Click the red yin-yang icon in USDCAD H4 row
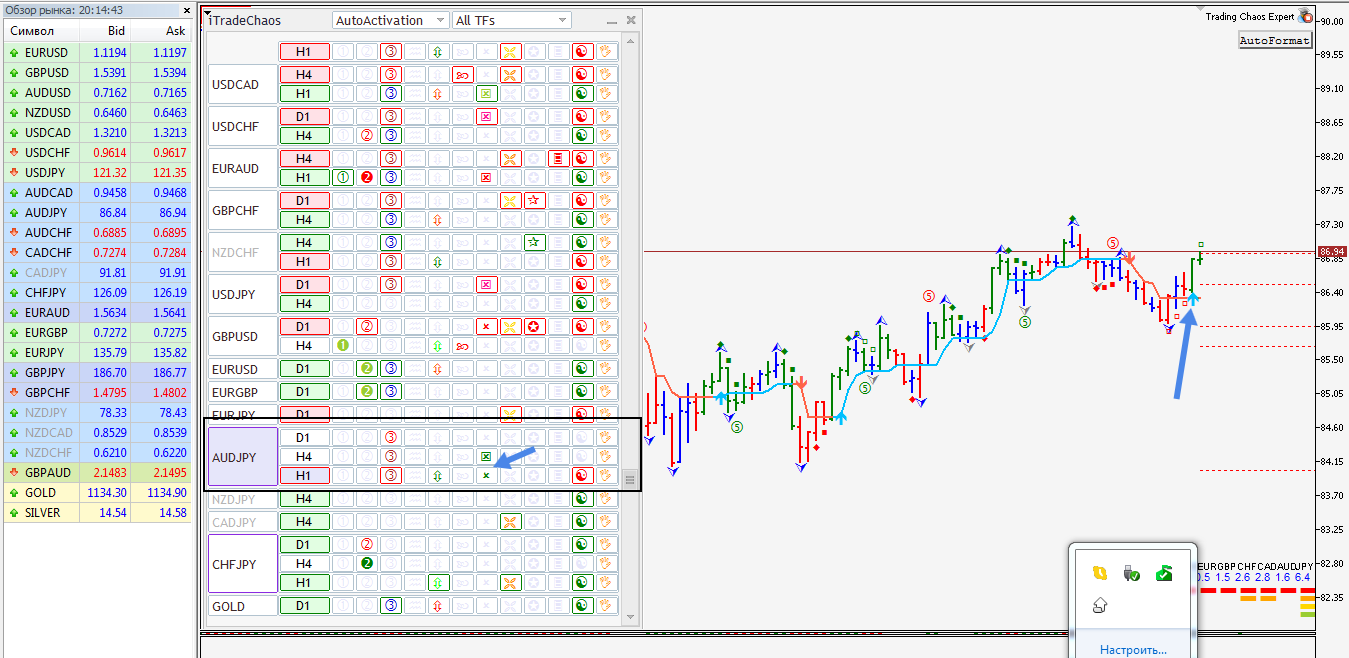Image resolution: width=1349 pixels, height=658 pixels. [582, 75]
